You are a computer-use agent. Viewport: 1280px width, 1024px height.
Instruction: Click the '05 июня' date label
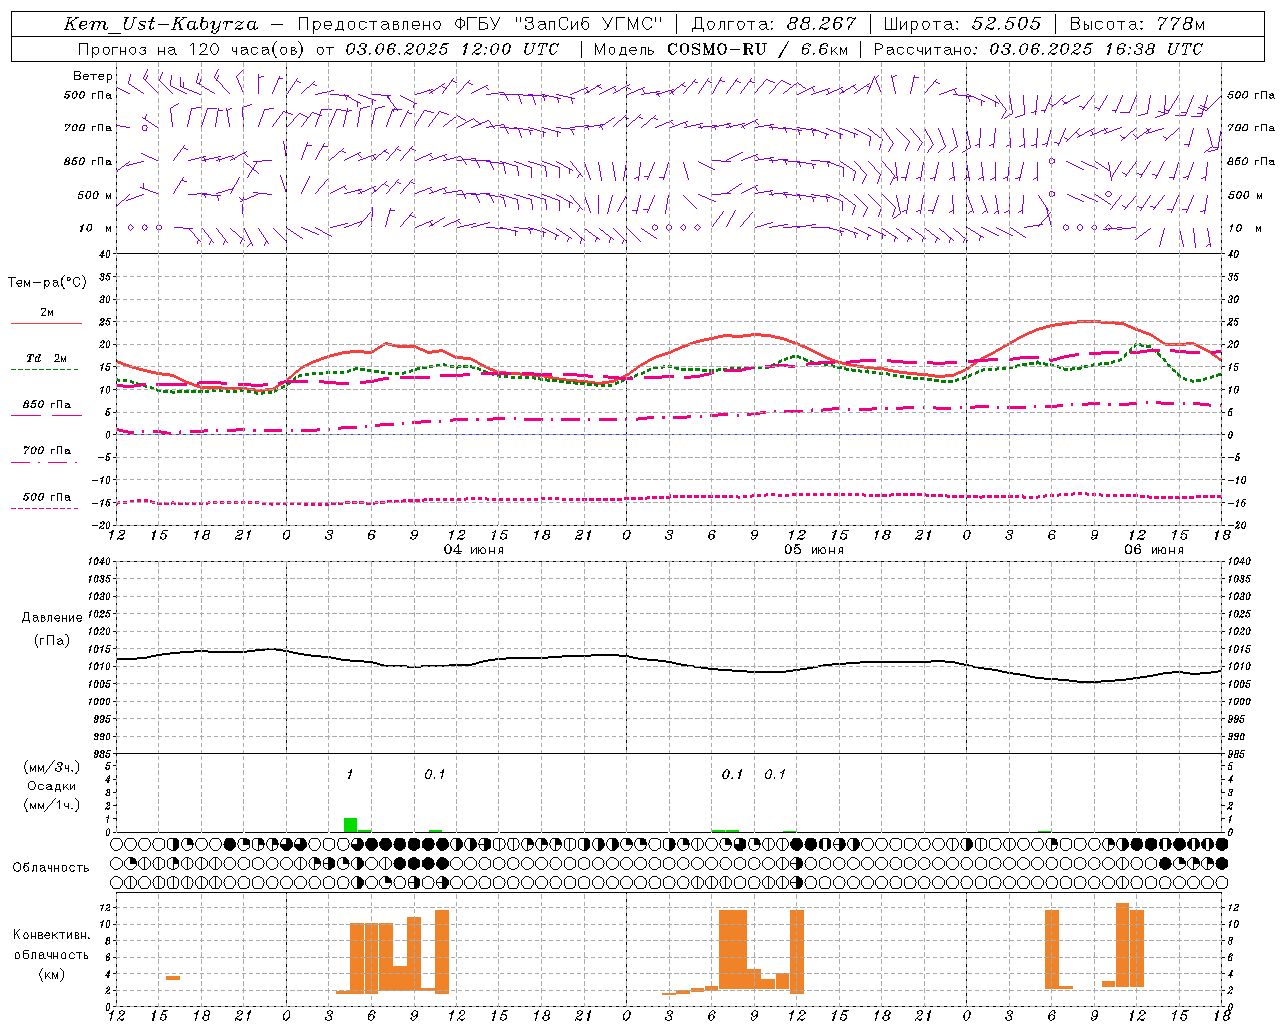(x=814, y=550)
